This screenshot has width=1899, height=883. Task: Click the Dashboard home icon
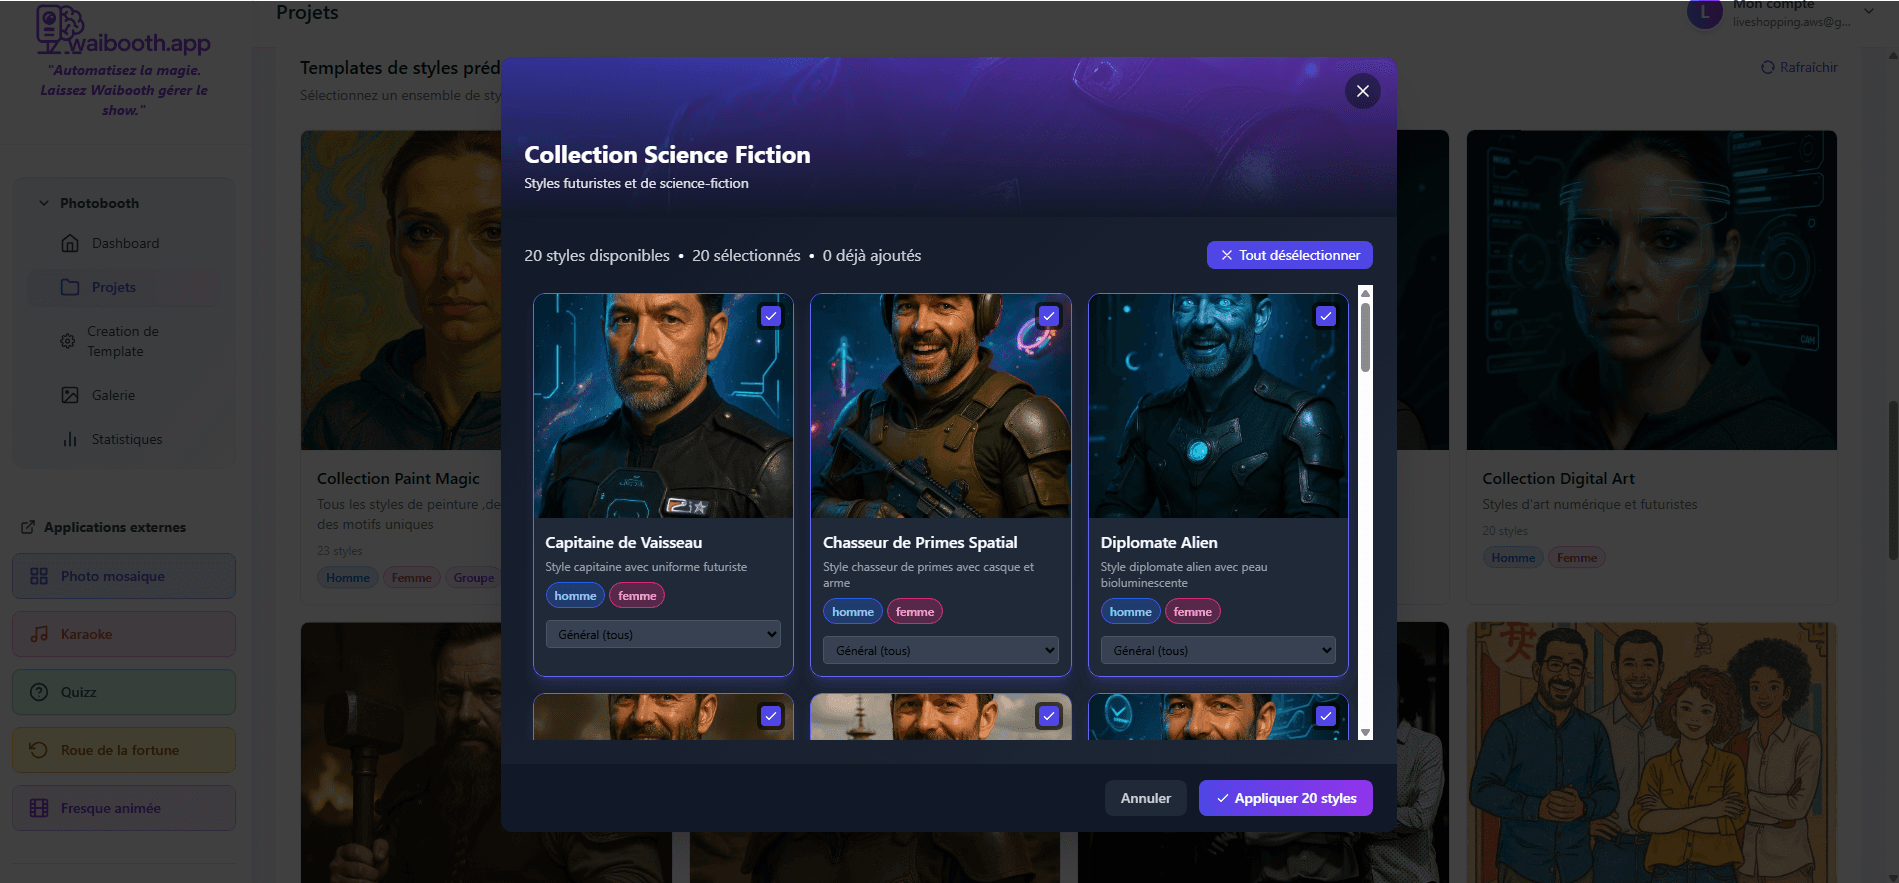point(70,243)
